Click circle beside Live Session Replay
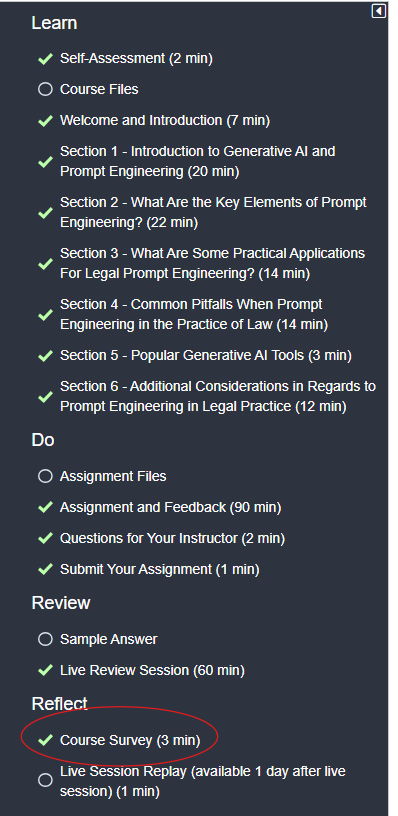The width and height of the screenshot is (398, 816). pos(45,780)
